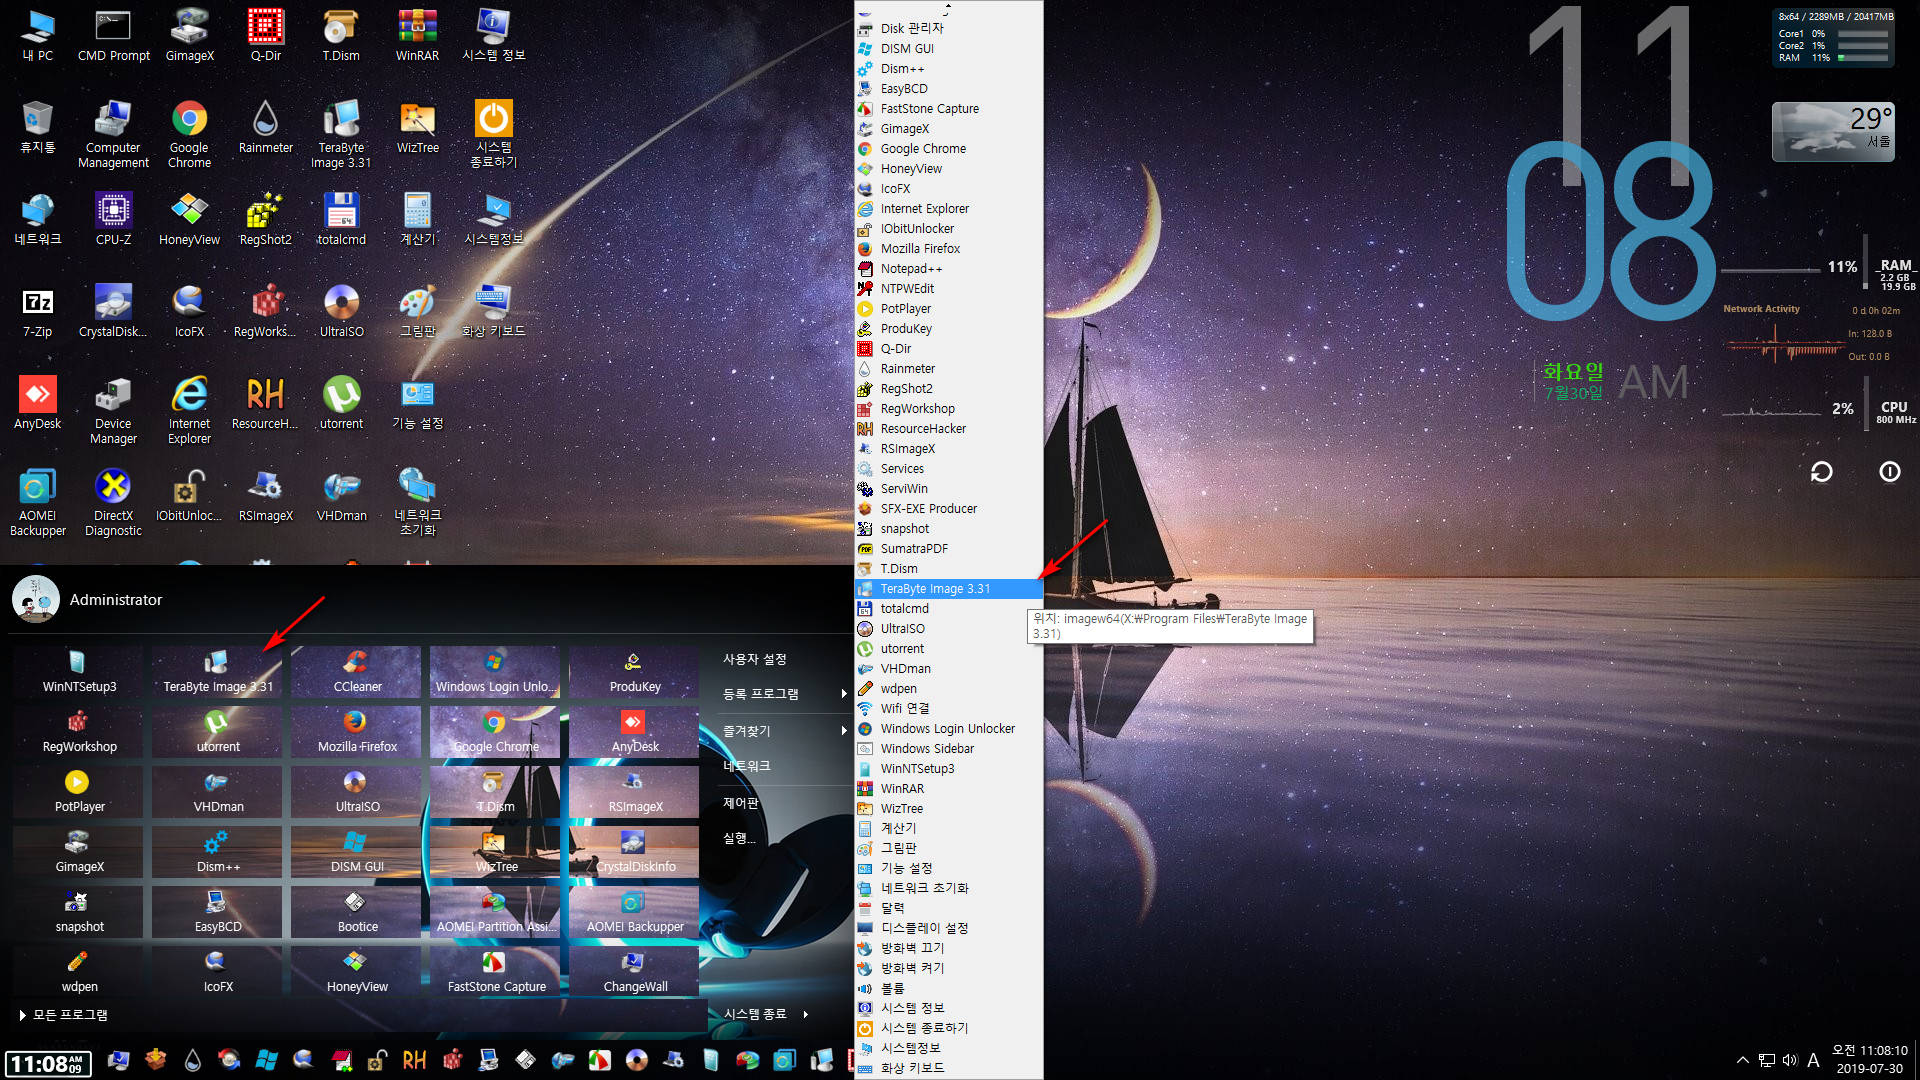1920x1080 pixels.
Task: Select Wifi 연결 in program list
Action: pos(948,708)
